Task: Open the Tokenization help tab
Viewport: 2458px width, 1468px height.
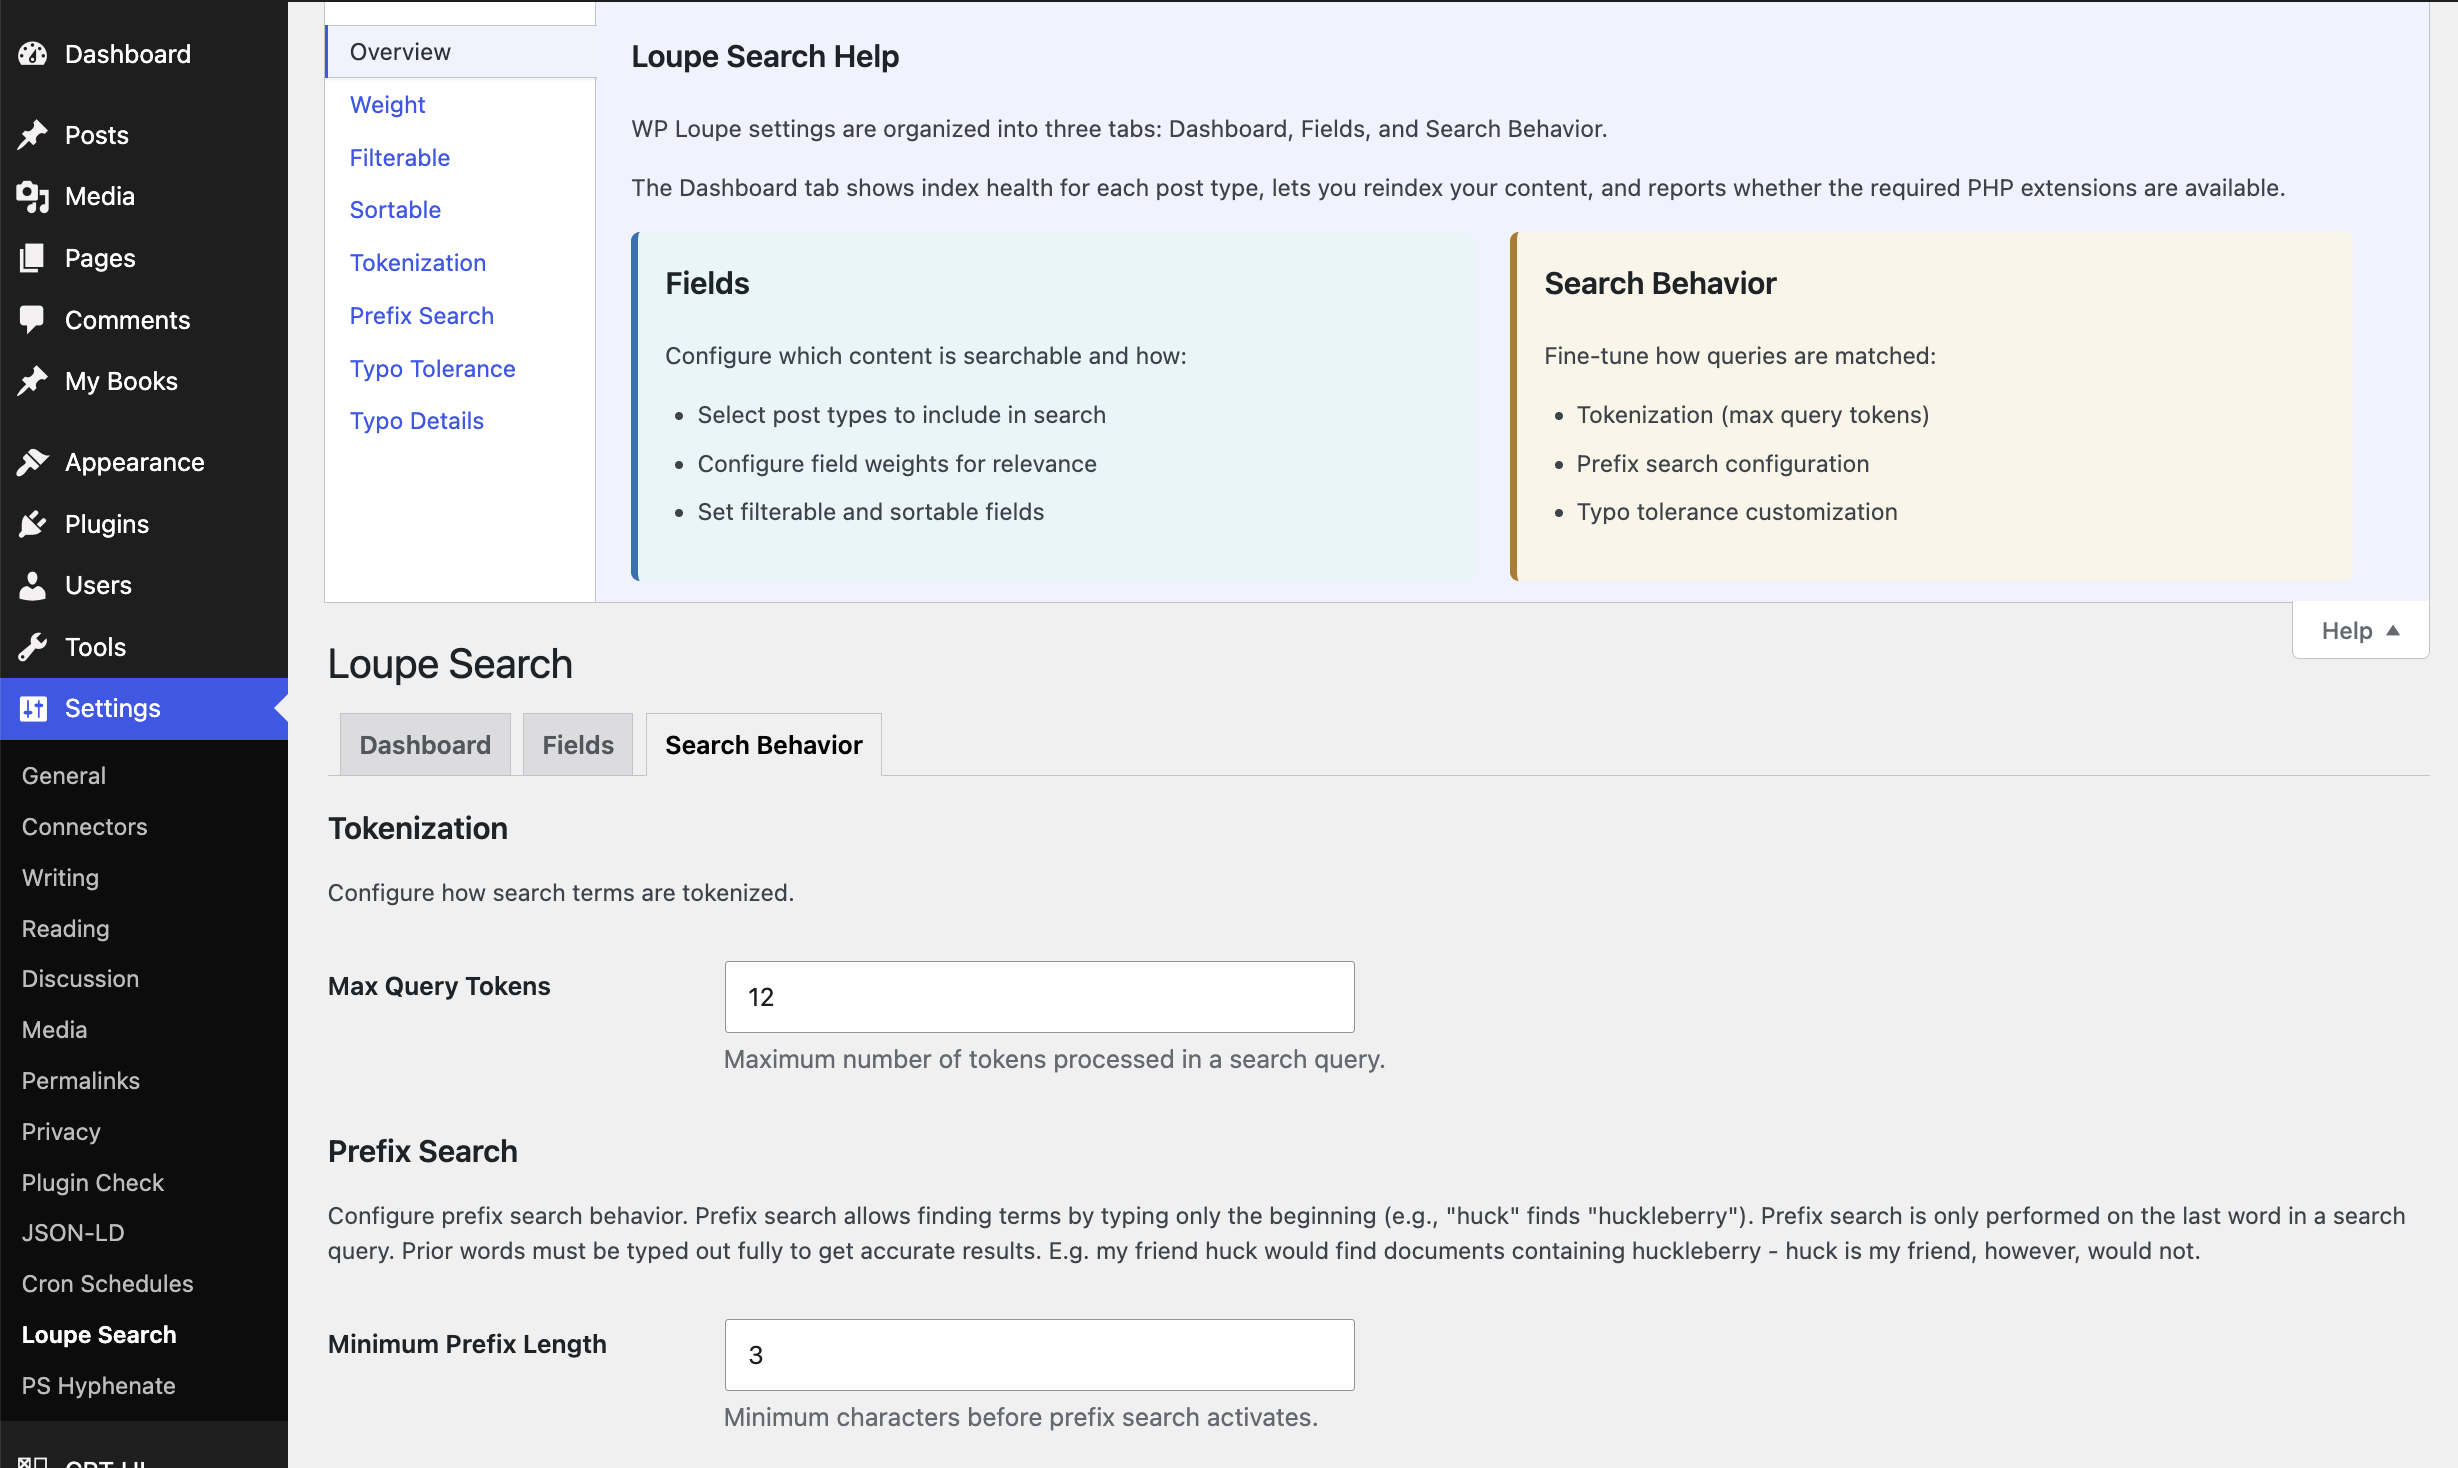Action: 417,263
